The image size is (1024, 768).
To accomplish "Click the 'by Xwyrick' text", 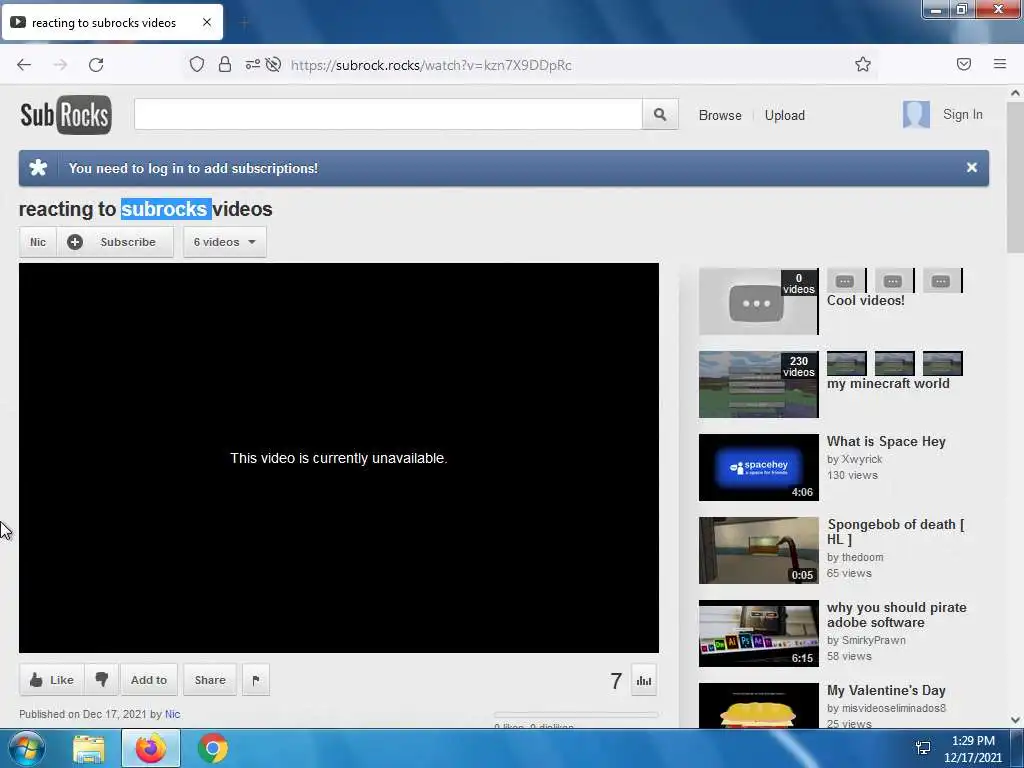I will (x=854, y=459).
